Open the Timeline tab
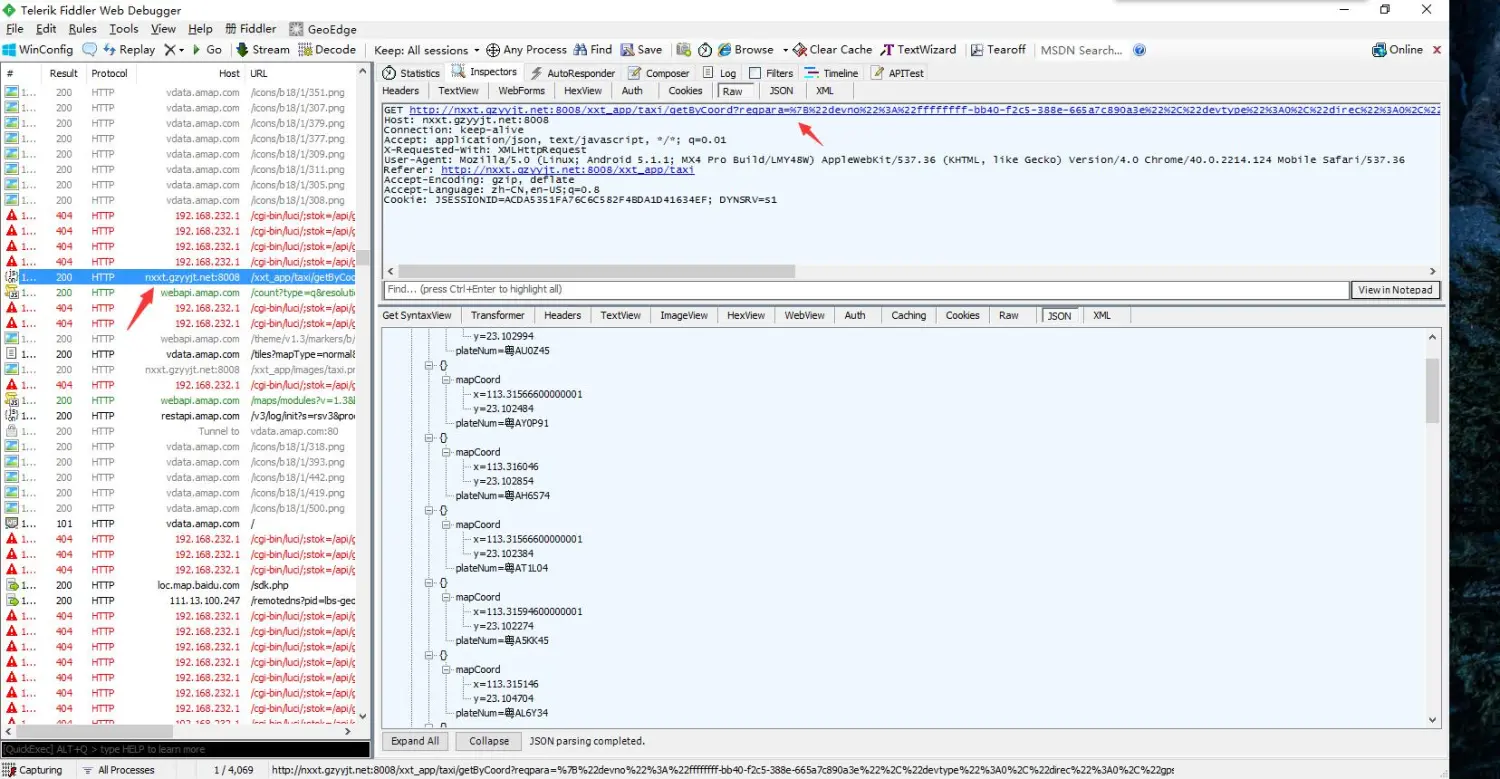 [831, 73]
